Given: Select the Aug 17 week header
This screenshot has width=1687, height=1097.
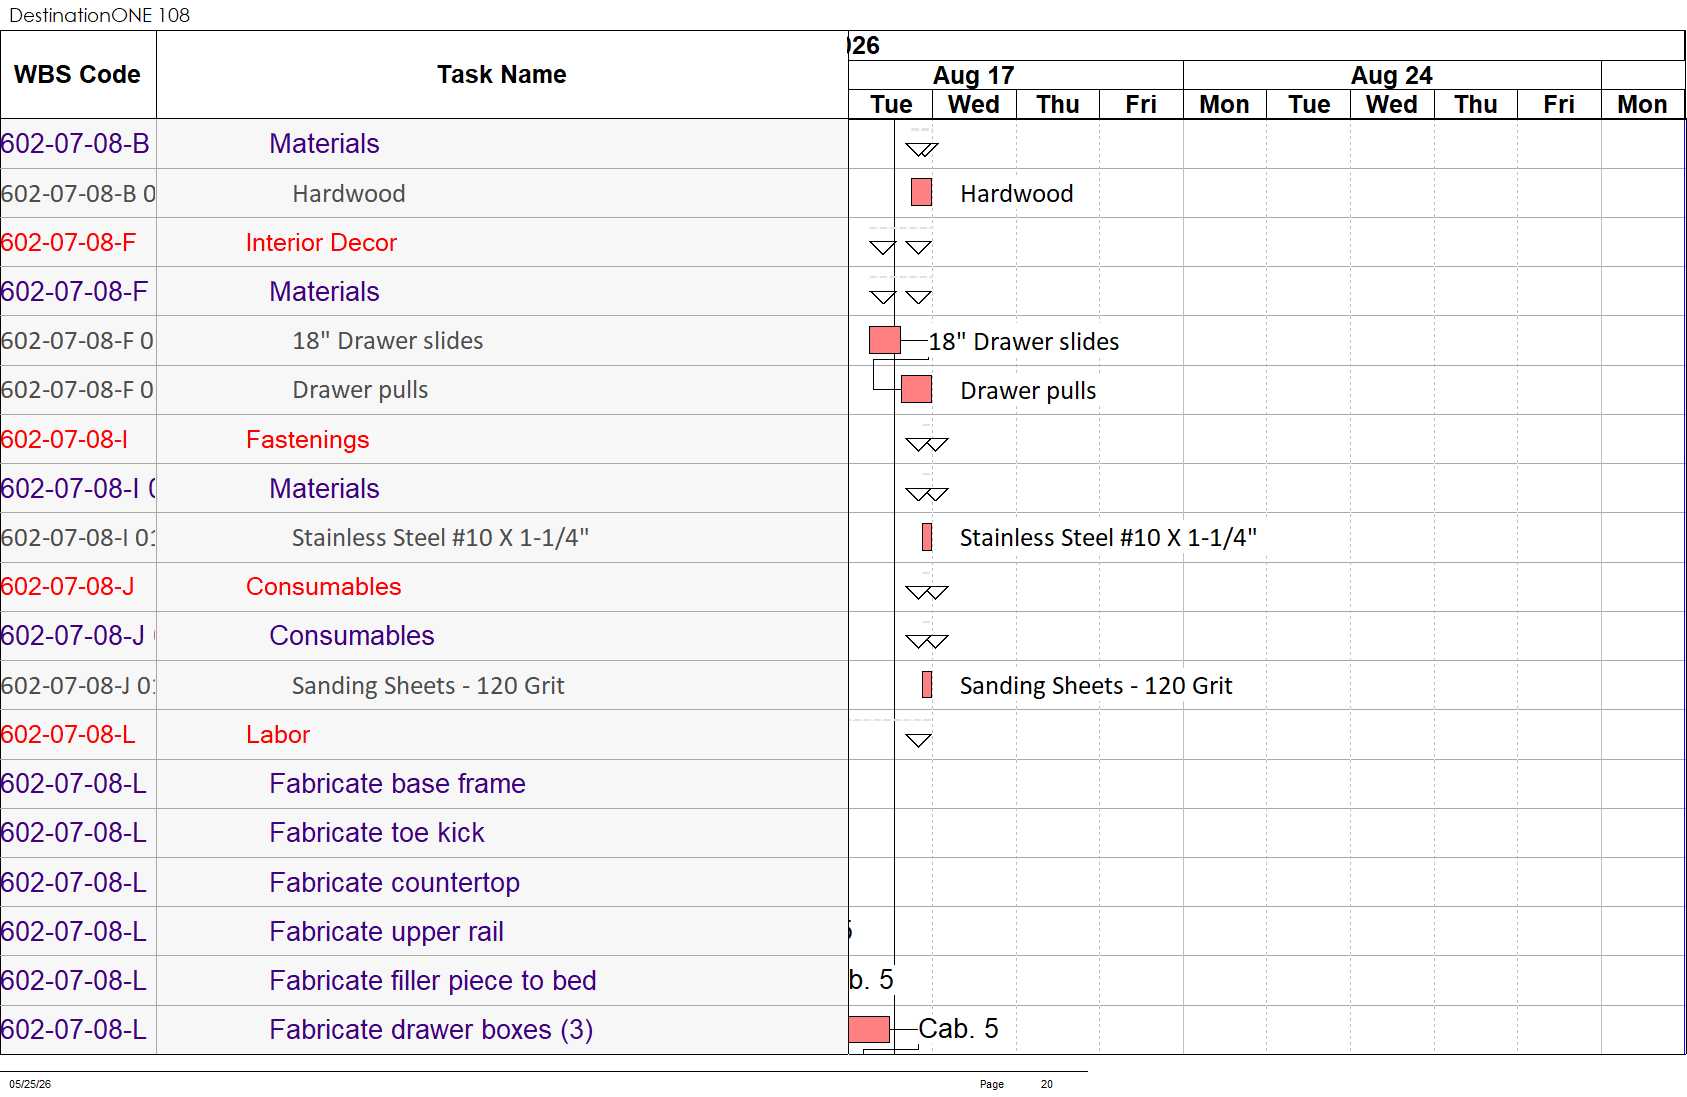Looking at the screenshot, I should pos(974,75).
